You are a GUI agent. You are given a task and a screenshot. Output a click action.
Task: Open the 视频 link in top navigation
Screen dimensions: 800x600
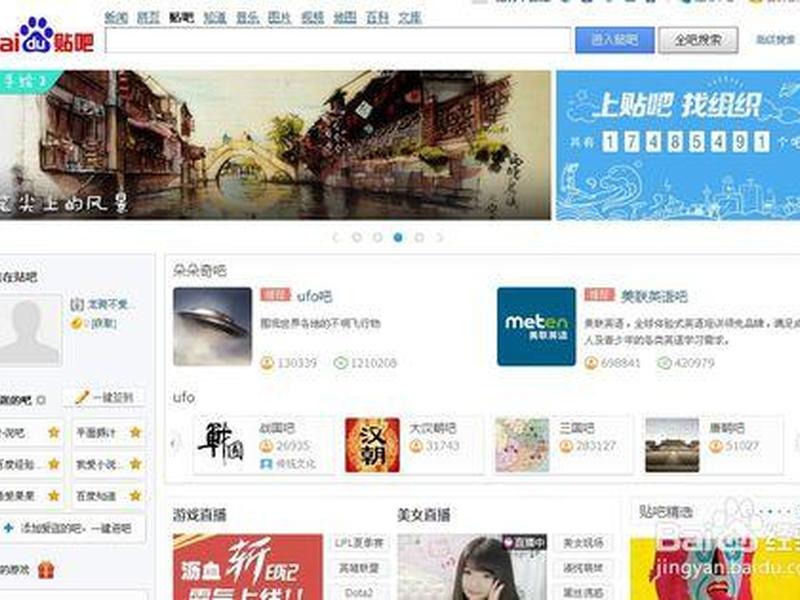[312, 18]
